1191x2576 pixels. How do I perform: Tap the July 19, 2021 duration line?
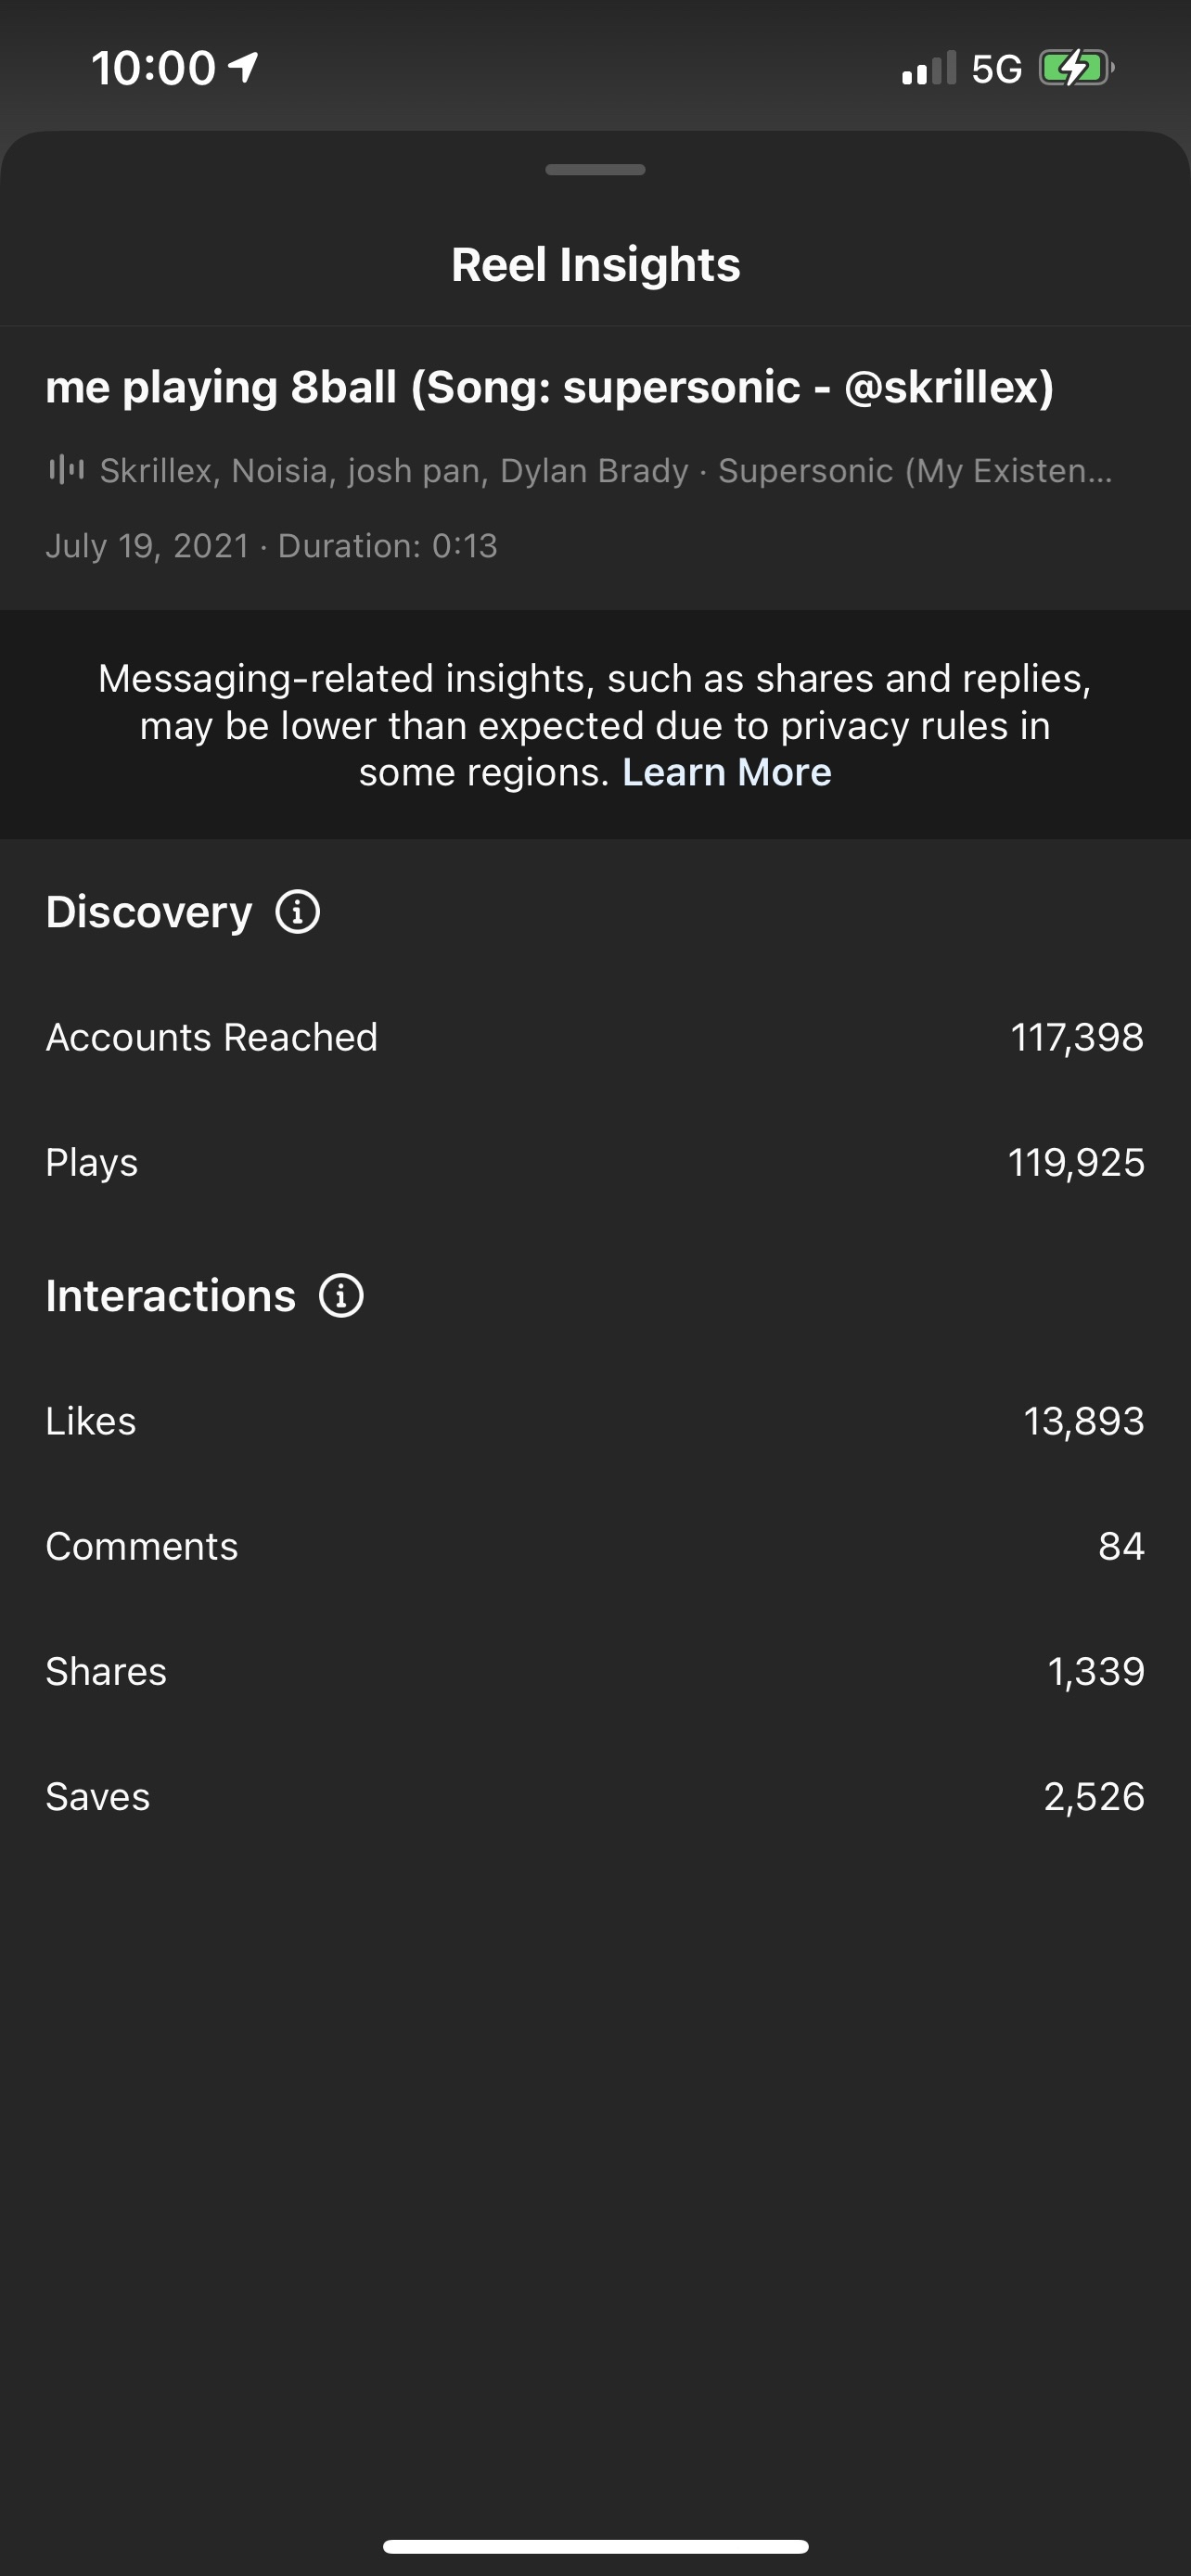tap(271, 546)
